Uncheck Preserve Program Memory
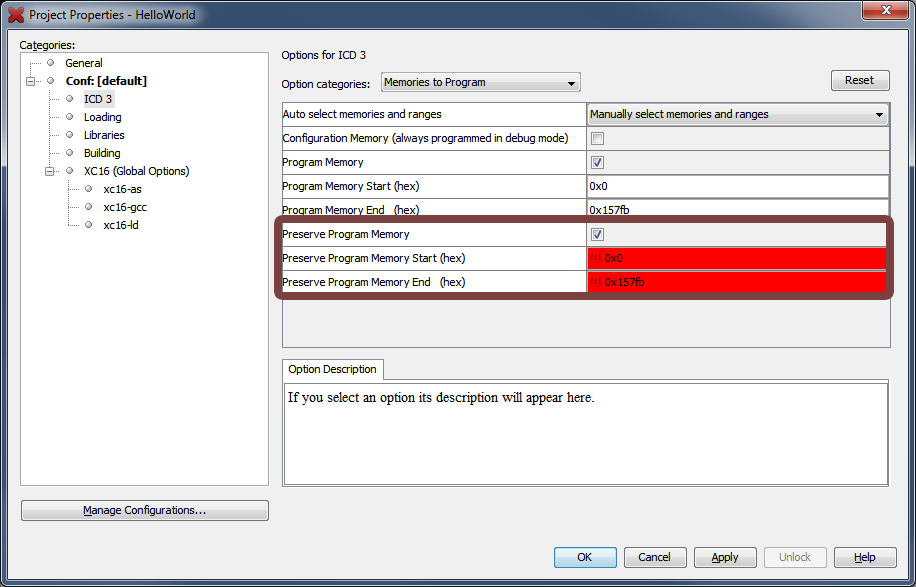 (x=597, y=234)
